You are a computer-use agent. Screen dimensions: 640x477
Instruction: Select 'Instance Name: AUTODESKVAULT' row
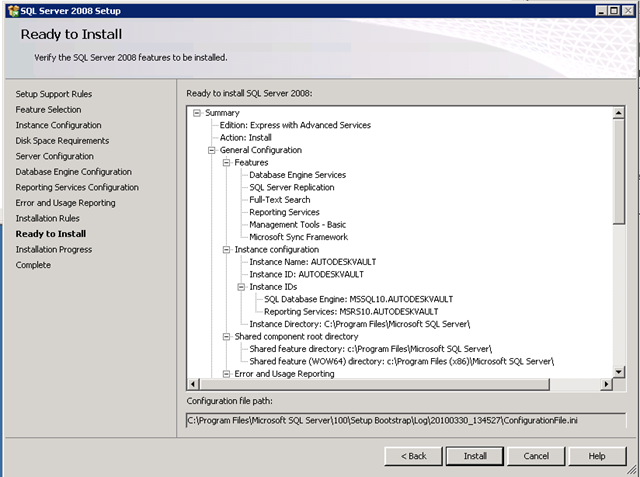[x=313, y=262]
